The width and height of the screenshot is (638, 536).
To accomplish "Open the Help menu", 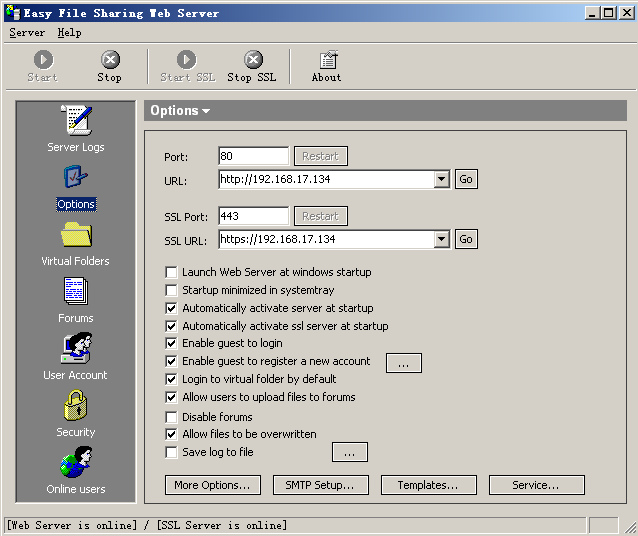I will pos(69,33).
